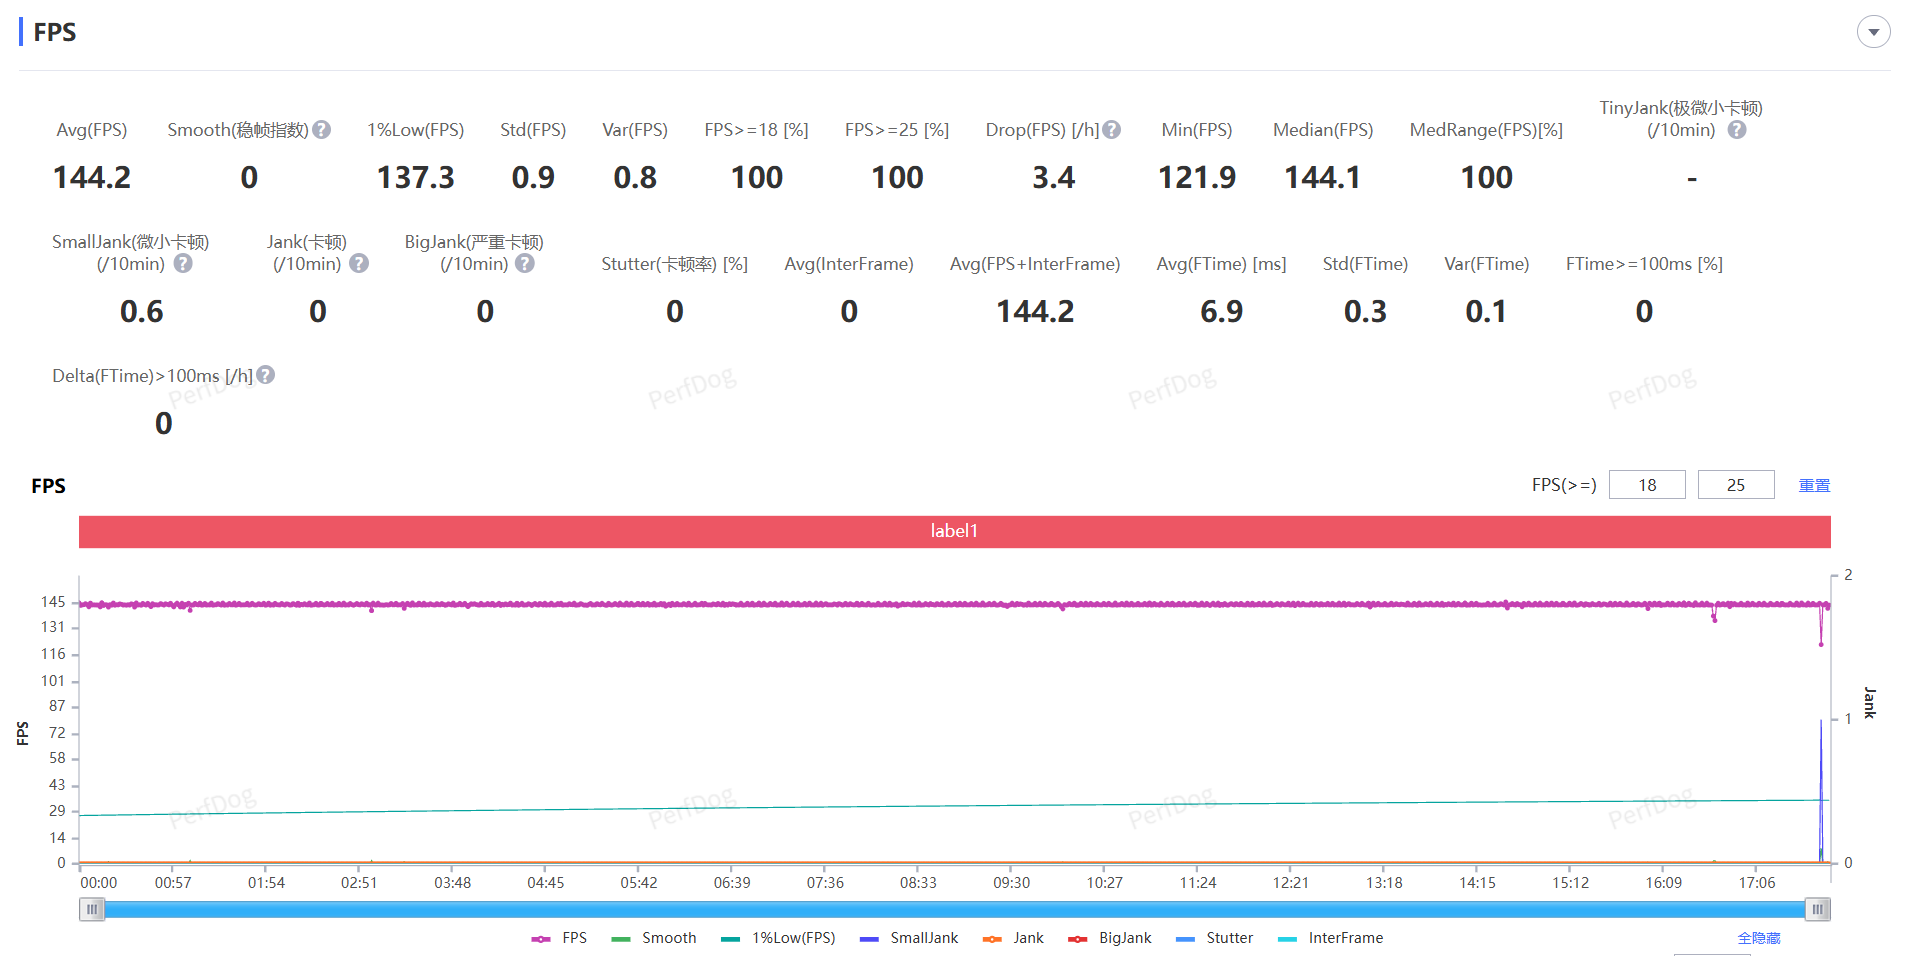1913x956 pixels.
Task: Toggle Smooth series in chart legend
Action: 655,938
